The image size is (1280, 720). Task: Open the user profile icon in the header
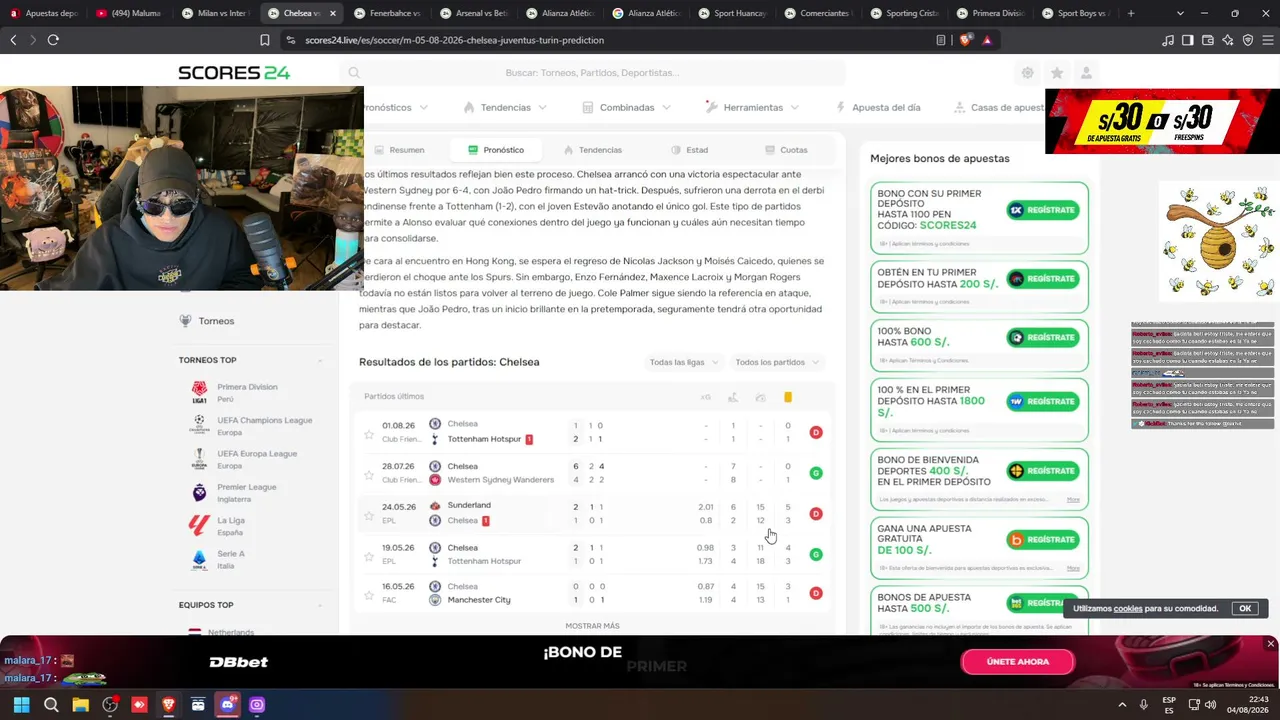(x=1086, y=73)
